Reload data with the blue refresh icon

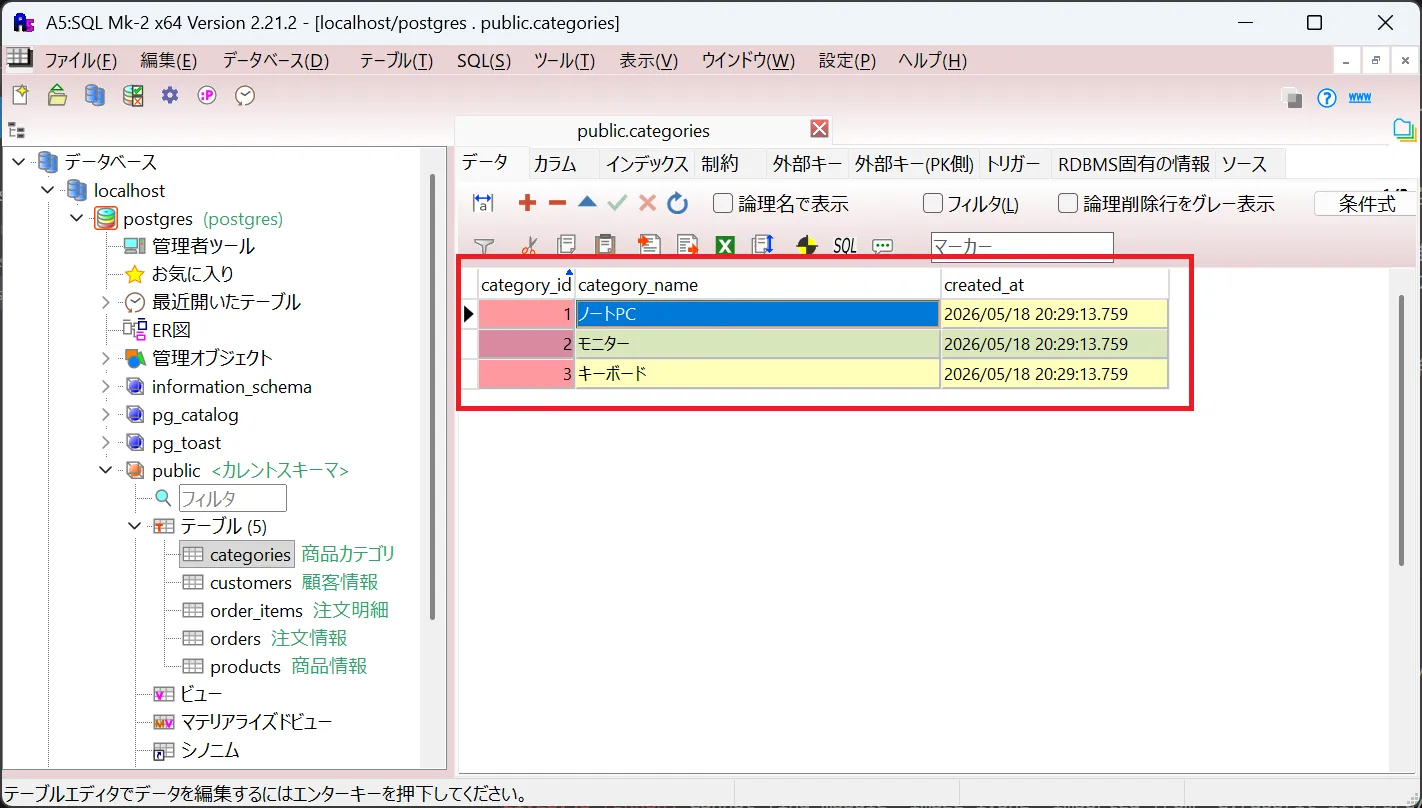tap(678, 203)
